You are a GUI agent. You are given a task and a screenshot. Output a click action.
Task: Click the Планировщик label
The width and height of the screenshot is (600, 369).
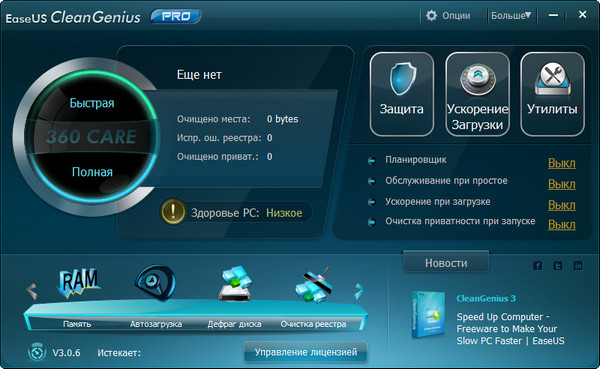pos(416,160)
